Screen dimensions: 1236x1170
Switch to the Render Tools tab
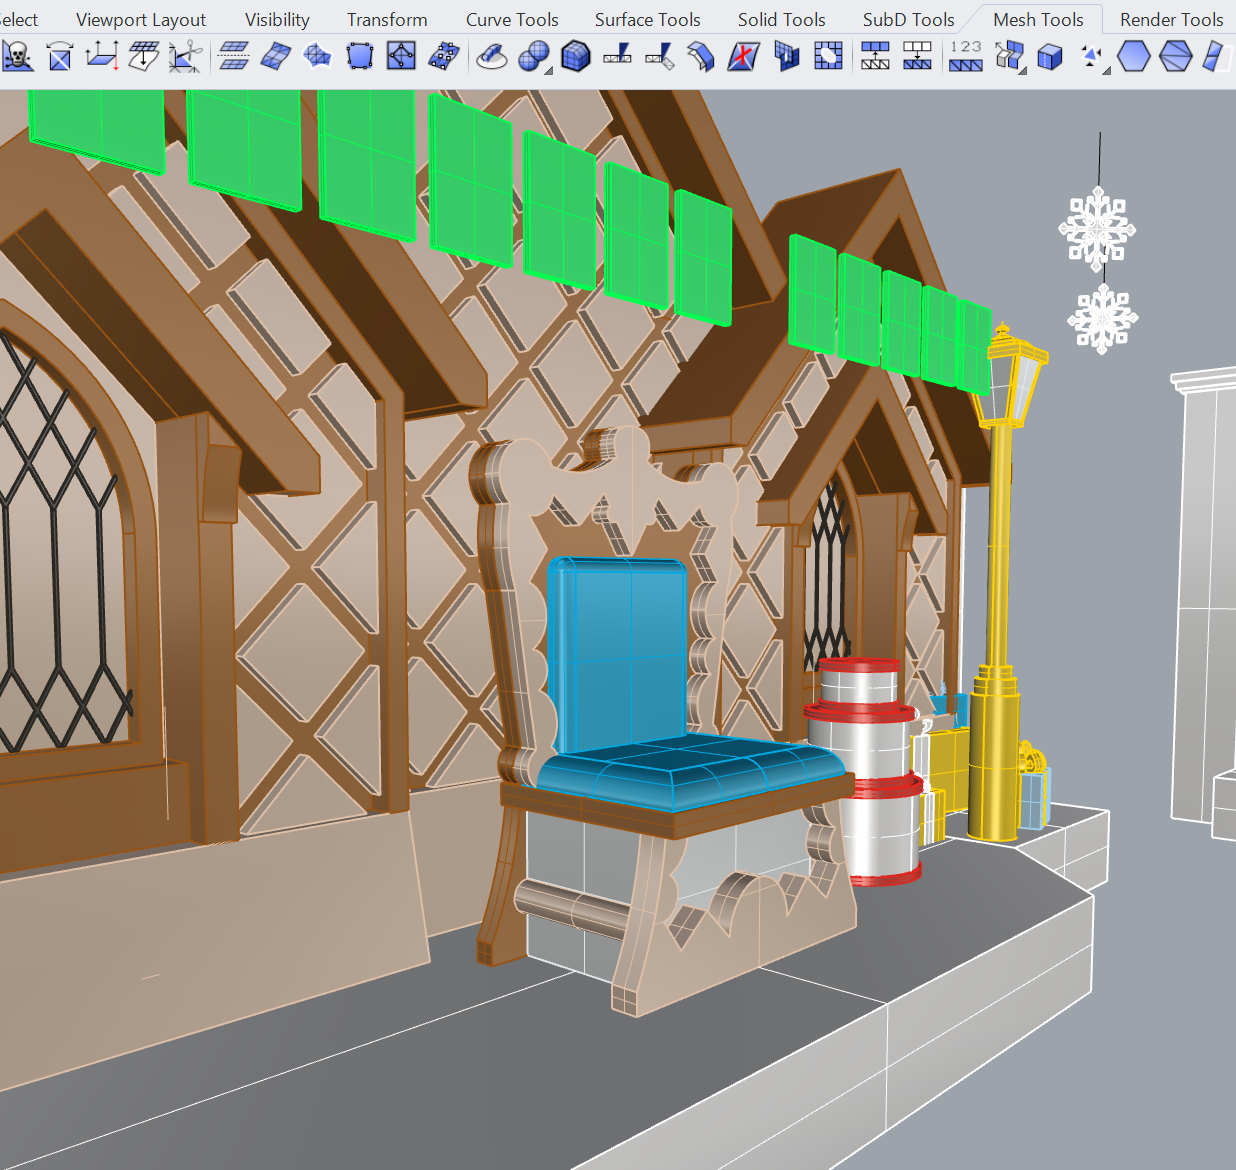[x=1172, y=20]
